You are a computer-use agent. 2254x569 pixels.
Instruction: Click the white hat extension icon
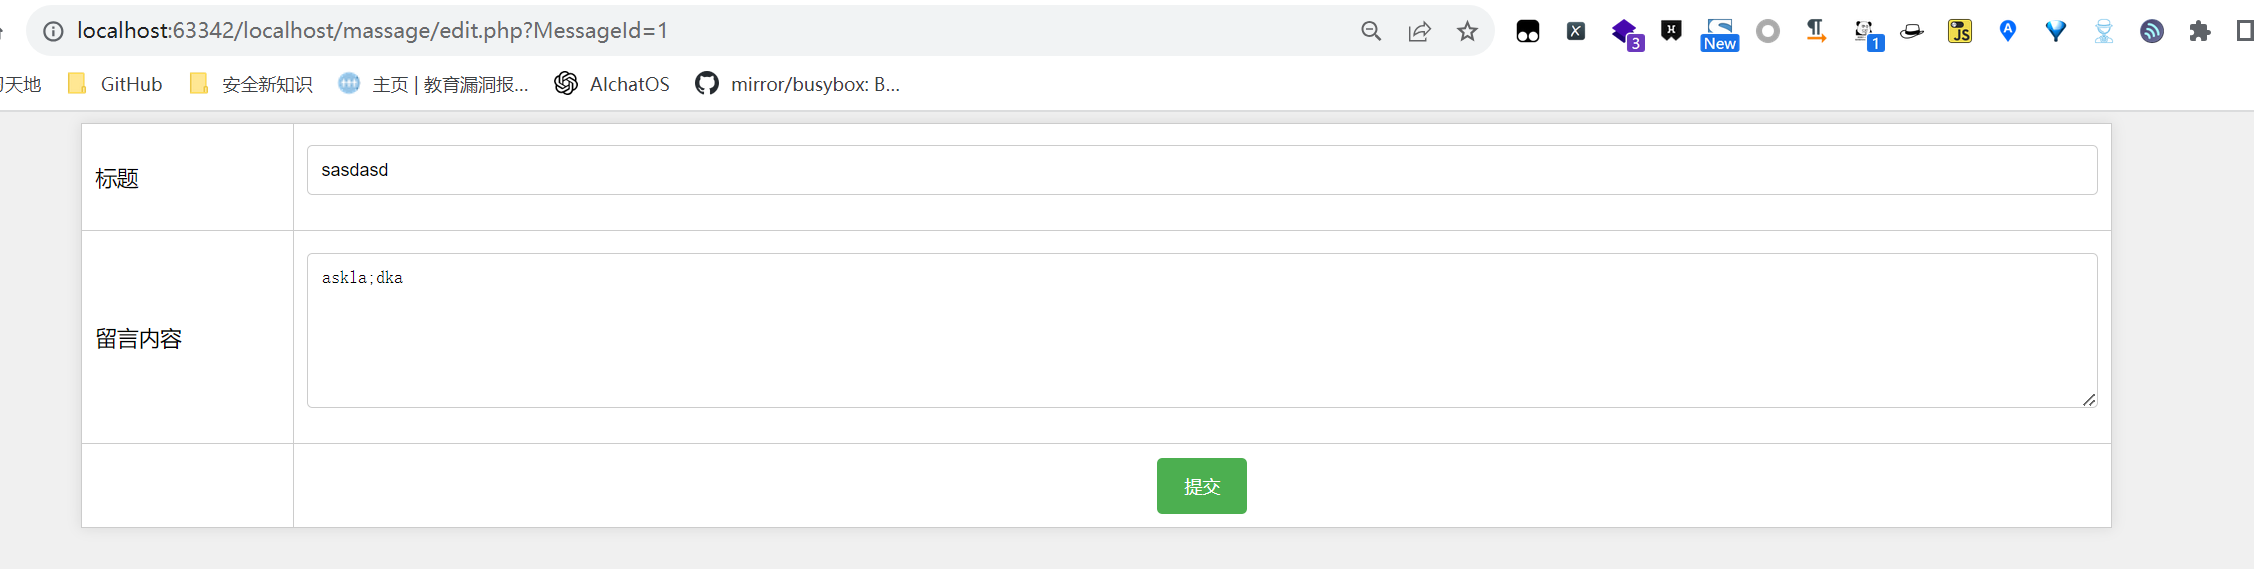click(x=1911, y=31)
